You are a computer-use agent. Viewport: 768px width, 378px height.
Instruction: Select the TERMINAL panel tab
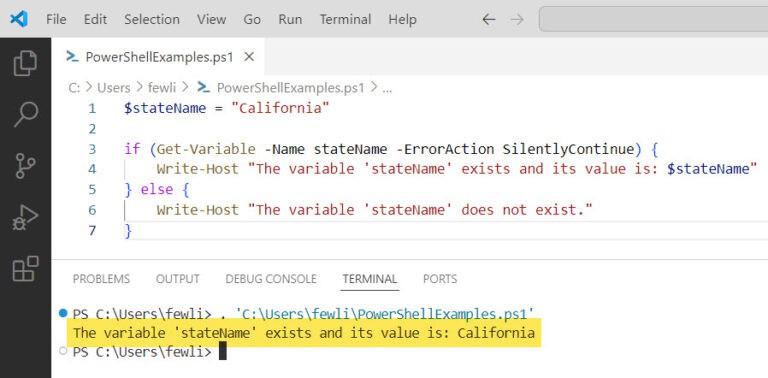click(370, 279)
